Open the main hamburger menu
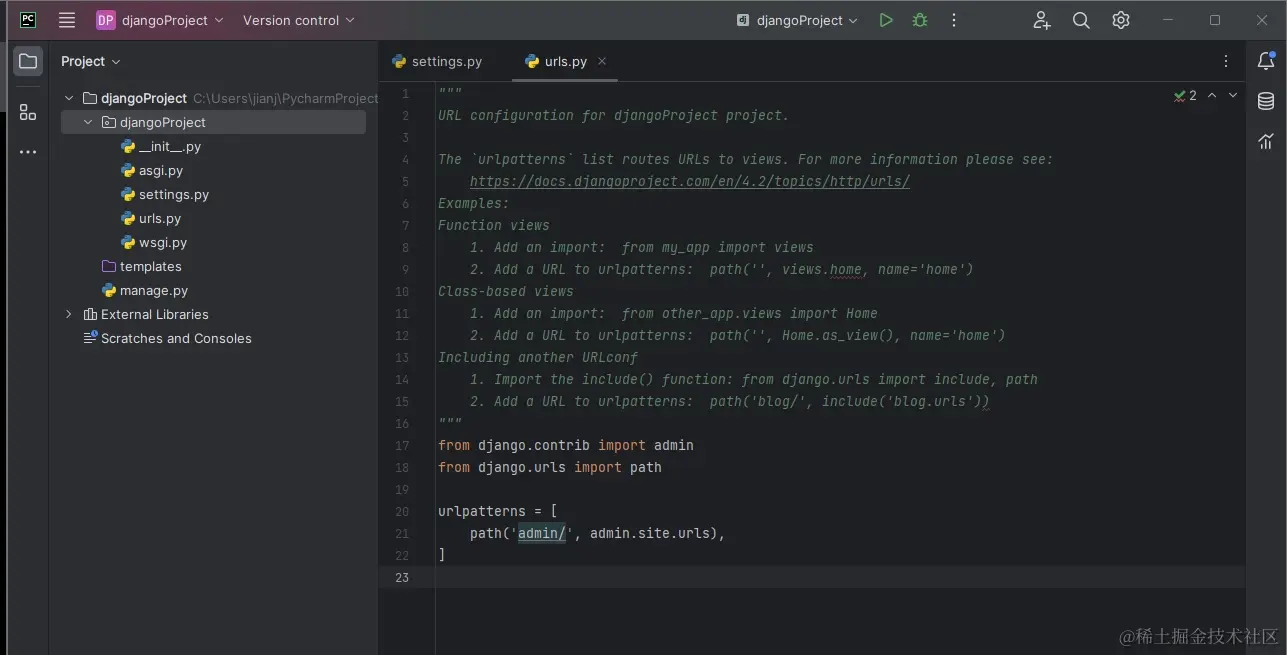 tap(67, 20)
